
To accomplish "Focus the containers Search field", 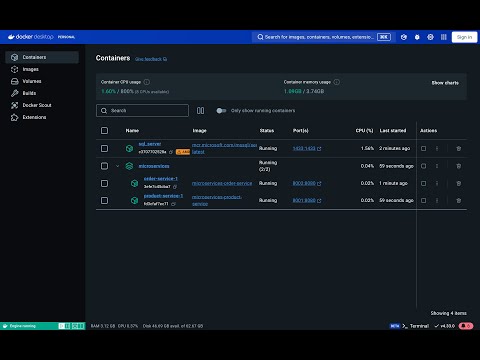I will [x=142, y=111].
